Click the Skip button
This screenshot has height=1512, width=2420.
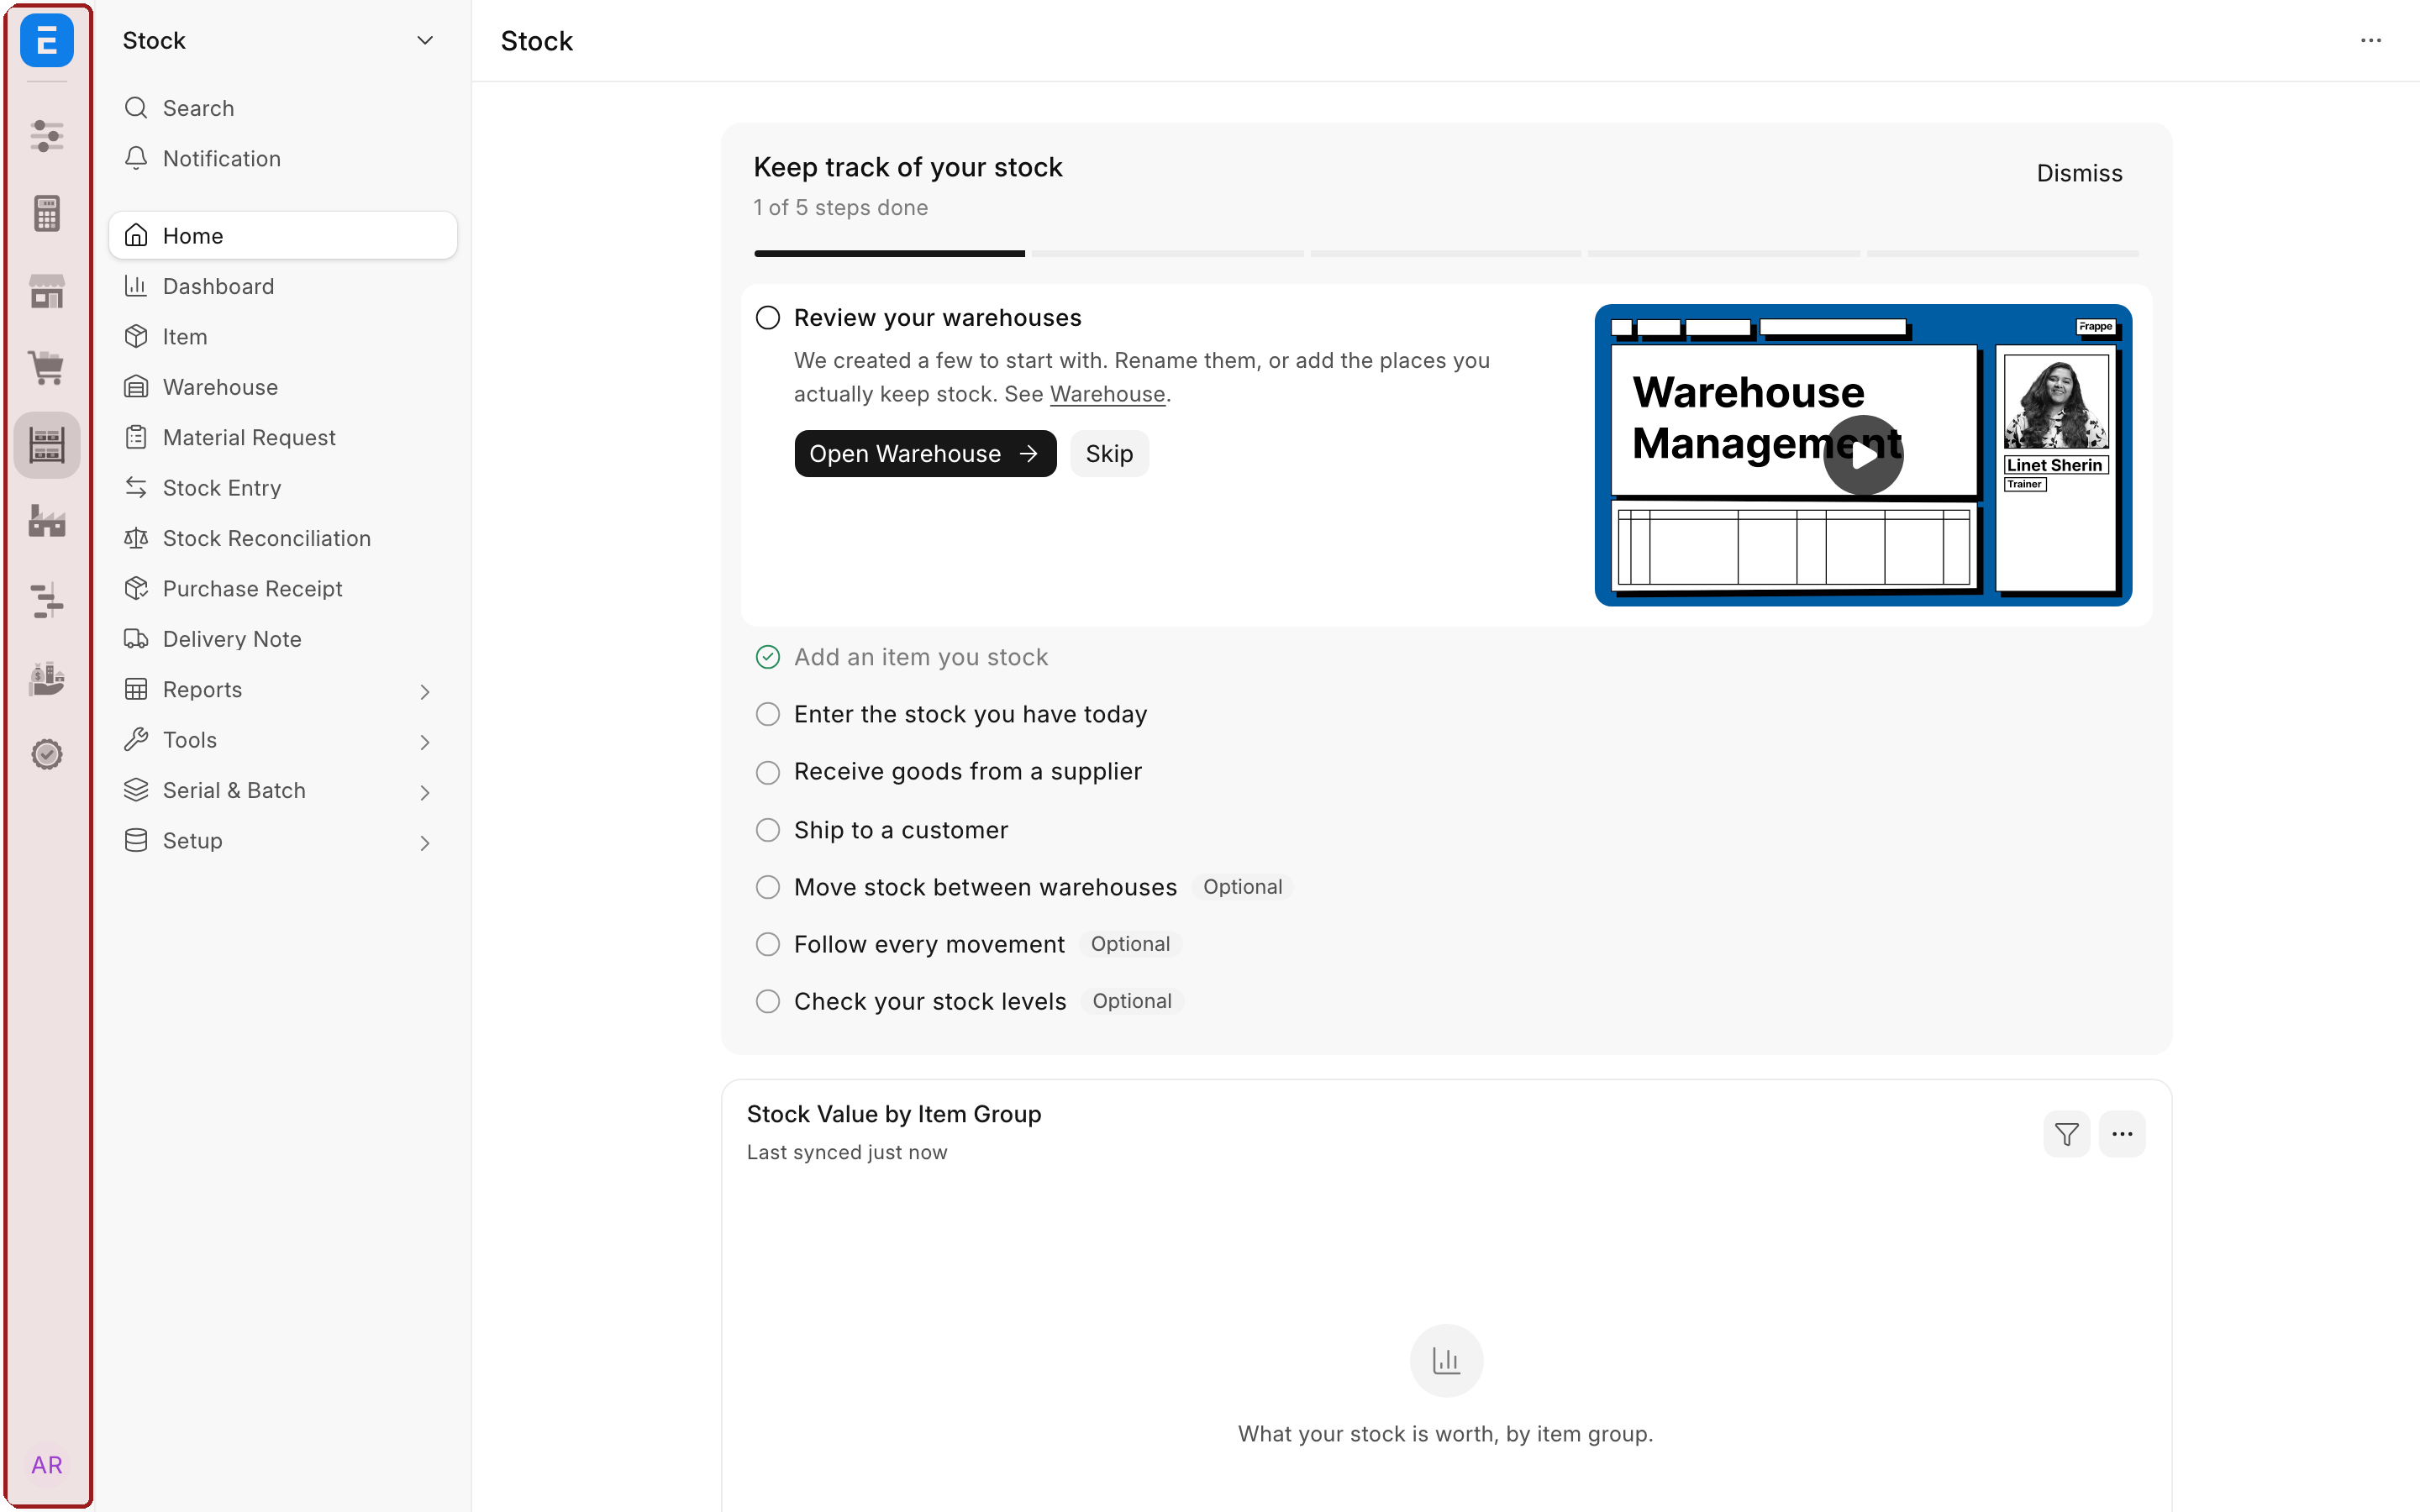(x=1109, y=454)
